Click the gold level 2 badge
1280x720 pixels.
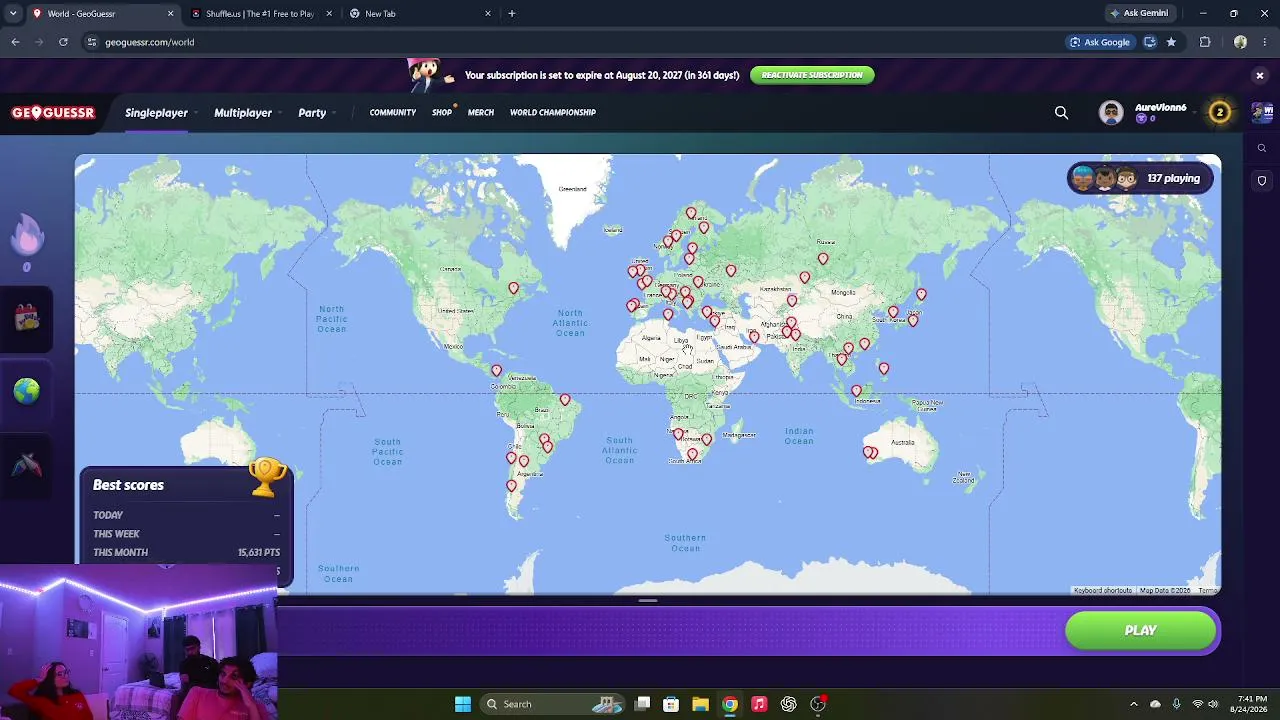[x=1219, y=112]
